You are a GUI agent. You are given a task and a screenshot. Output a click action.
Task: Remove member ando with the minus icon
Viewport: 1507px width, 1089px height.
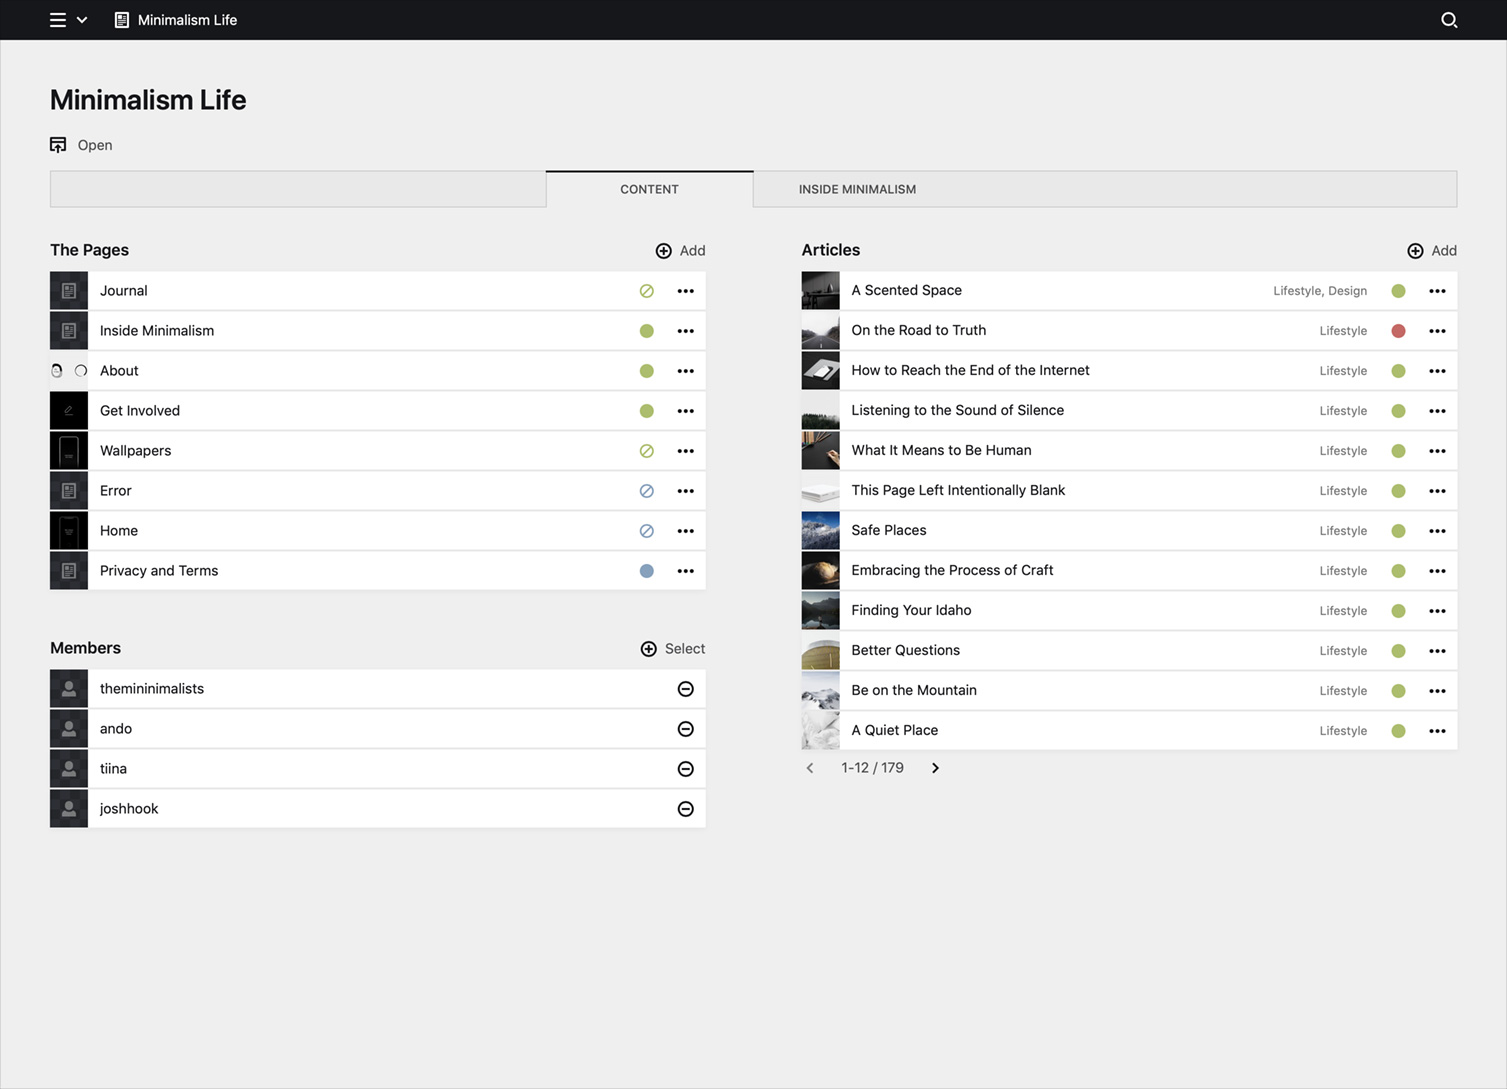click(685, 728)
